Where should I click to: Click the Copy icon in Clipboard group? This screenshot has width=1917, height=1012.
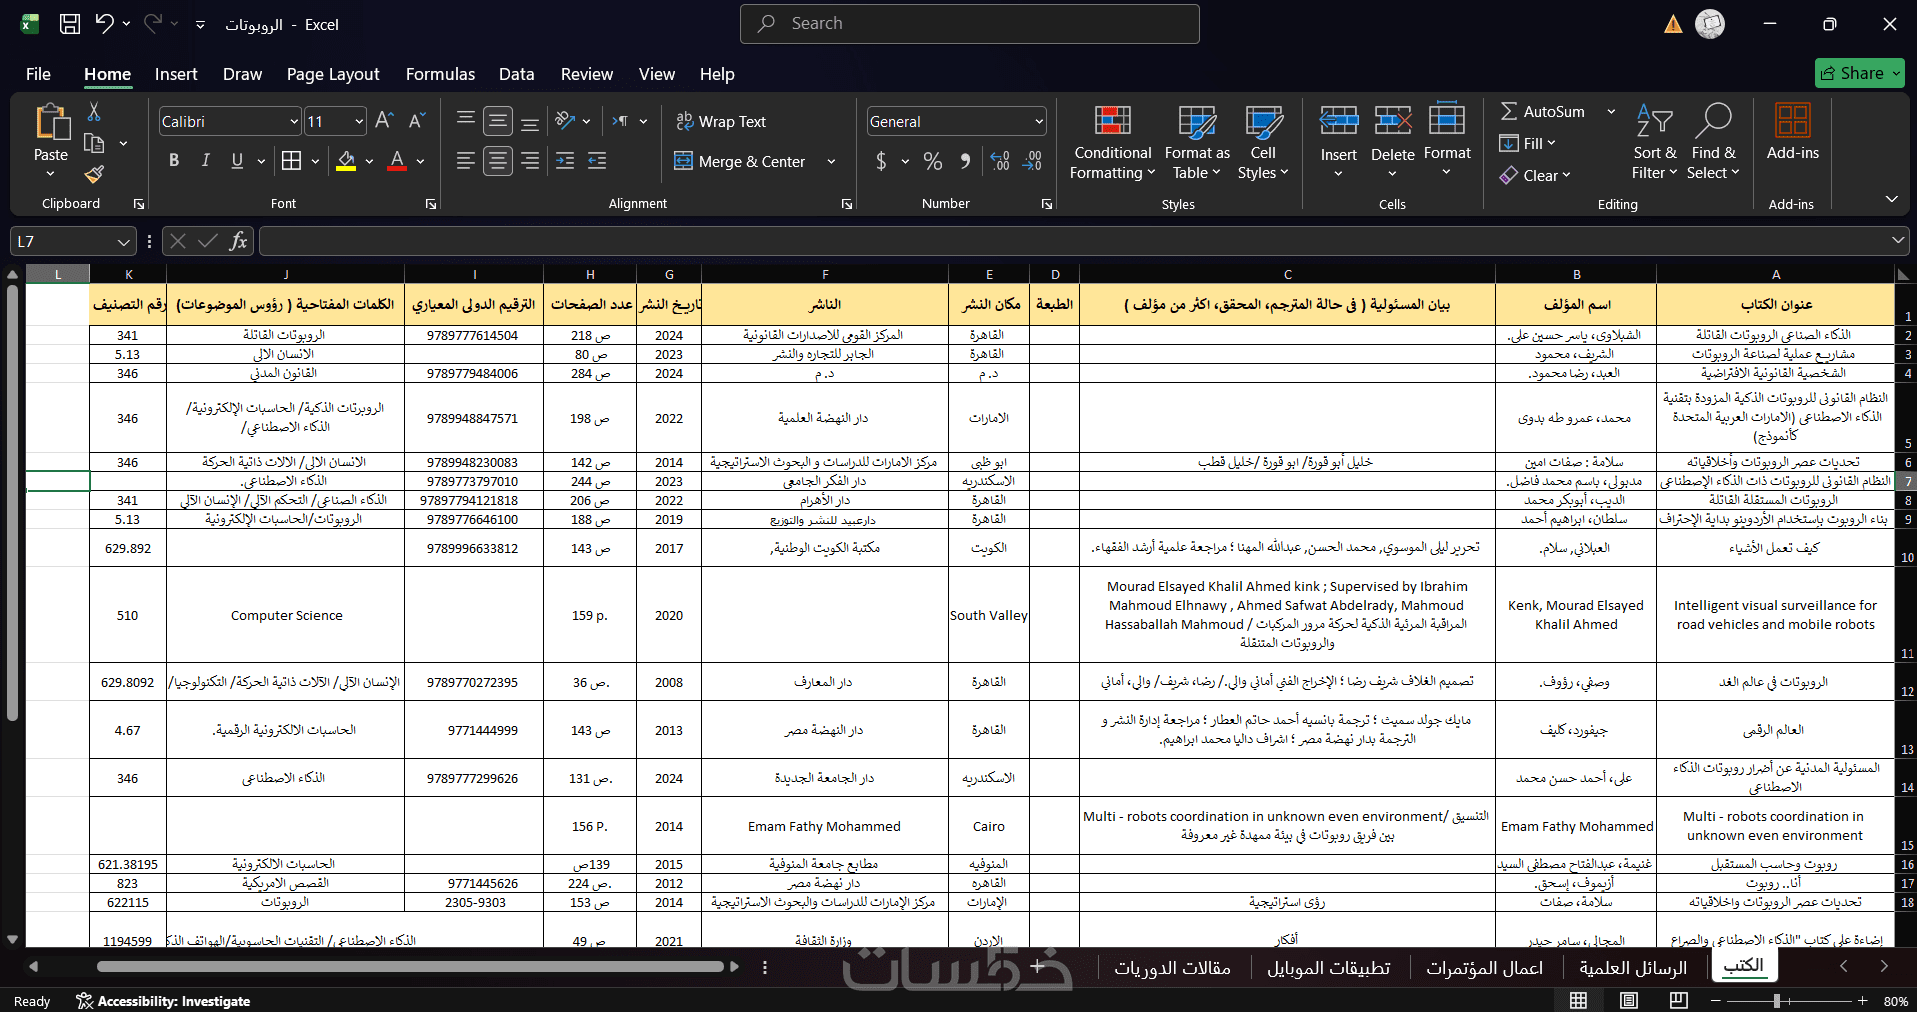click(x=94, y=143)
